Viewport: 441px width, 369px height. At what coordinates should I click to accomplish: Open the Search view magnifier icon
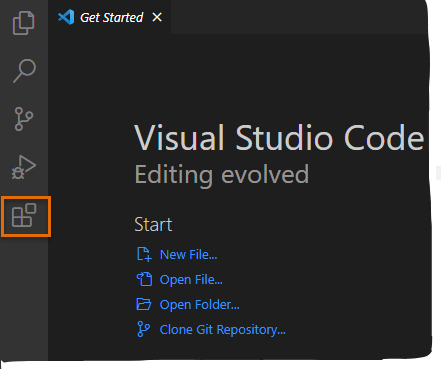click(x=24, y=71)
